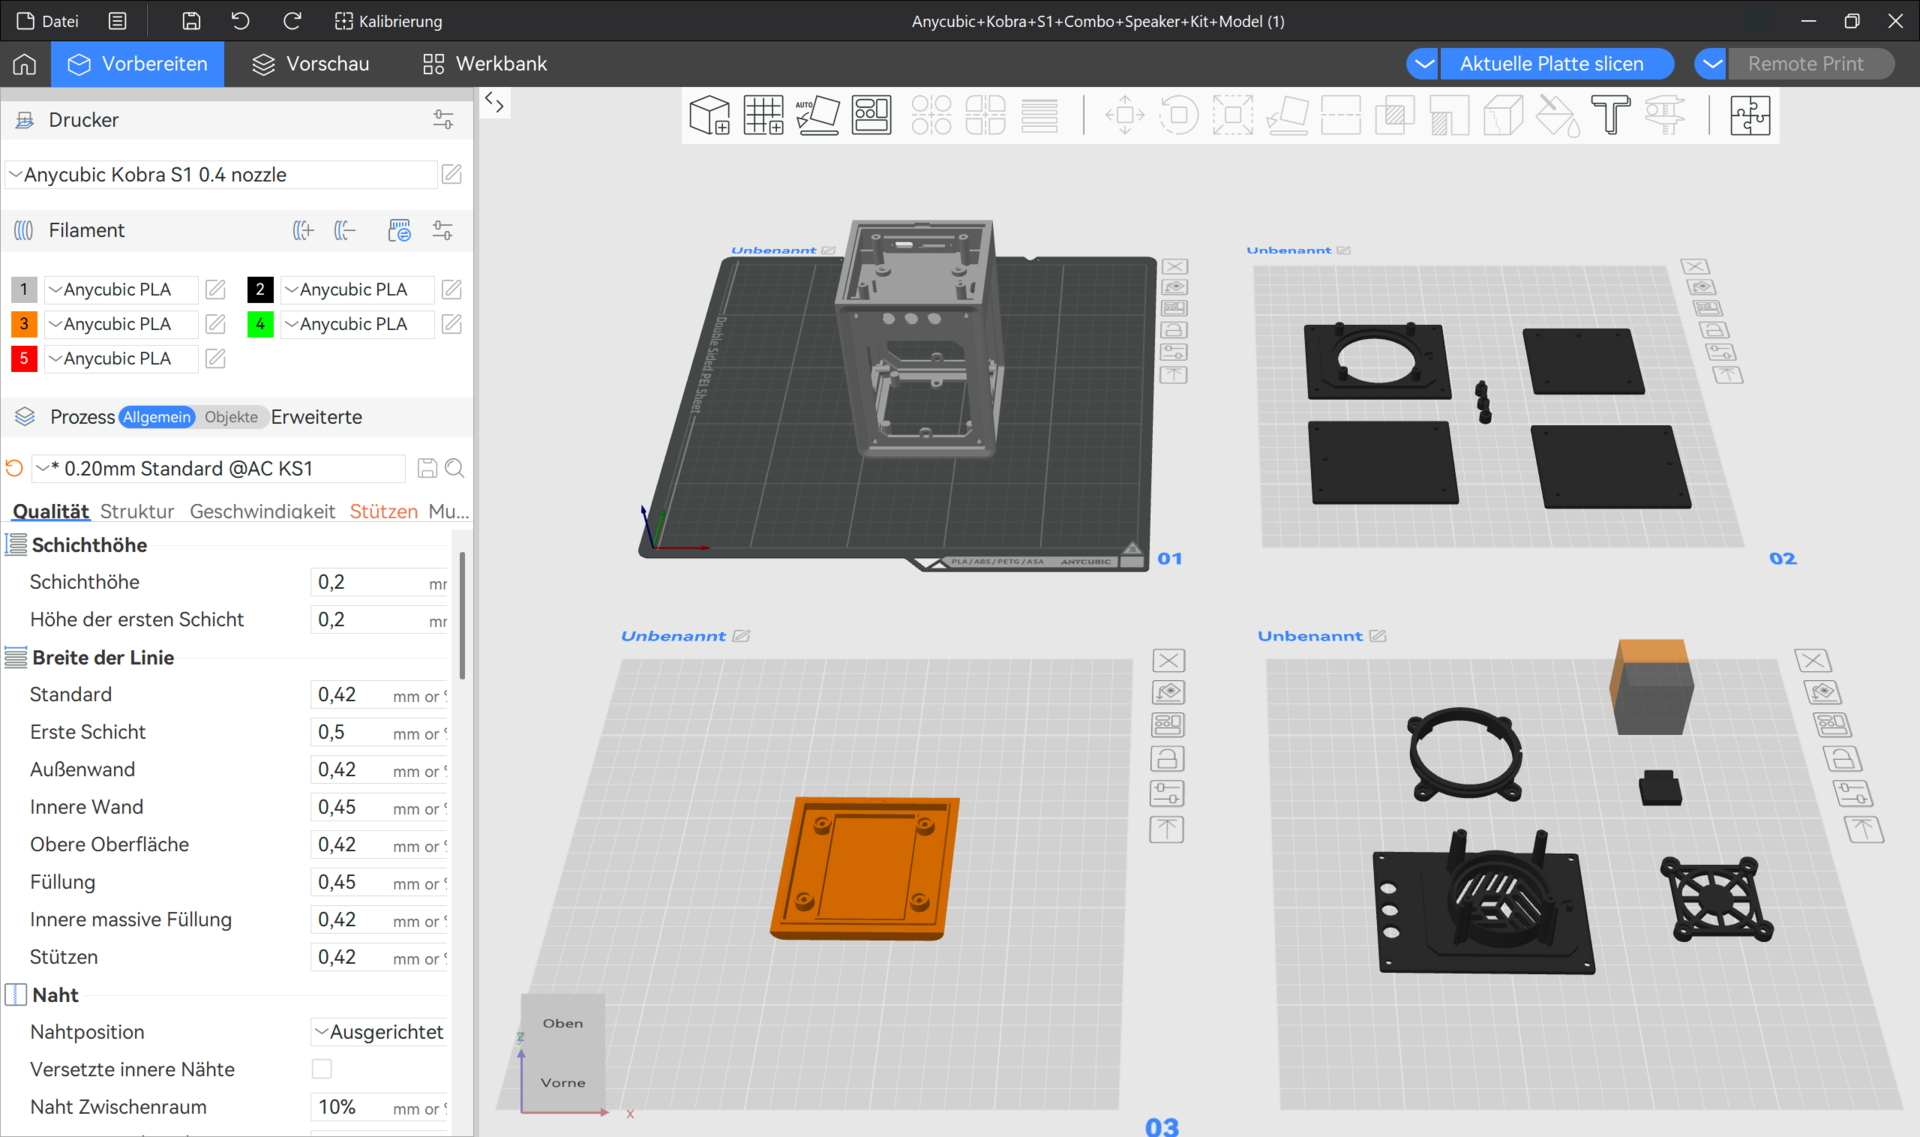Enable Versetzte innere Nähte checkbox
The width and height of the screenshot is (1920, 1137).
click(322, 1069)
